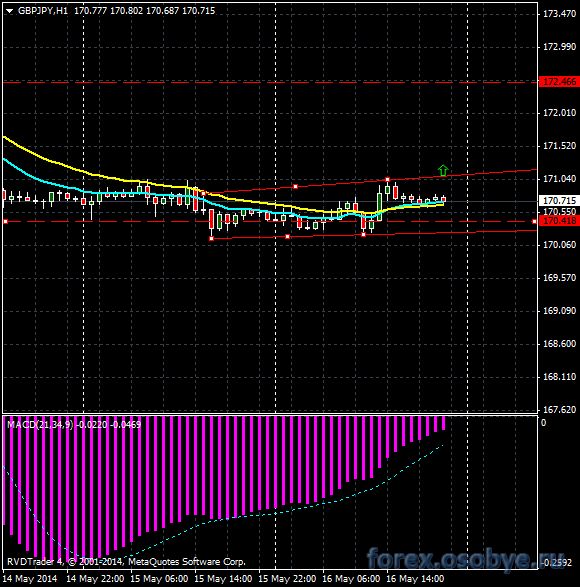The width and height of the screenshot is (580, 587).
Task: Click the GBPJPY,H1 chart title text
Action: 43,11
